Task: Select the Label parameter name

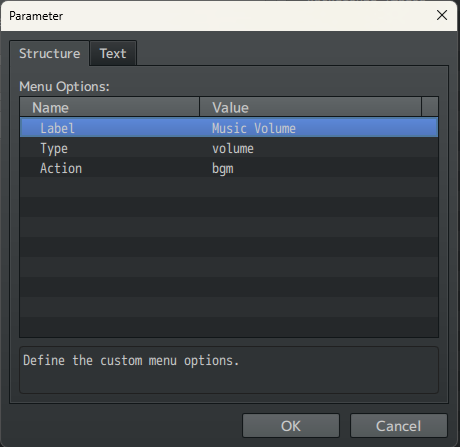Action: [57, 128]
